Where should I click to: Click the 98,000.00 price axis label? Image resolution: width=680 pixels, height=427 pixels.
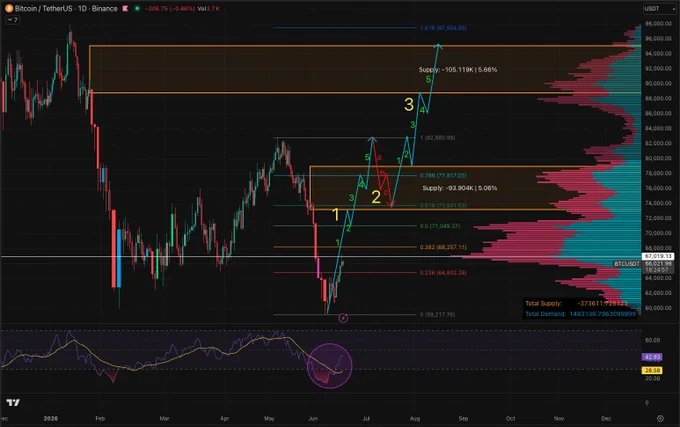coord(658,23)
